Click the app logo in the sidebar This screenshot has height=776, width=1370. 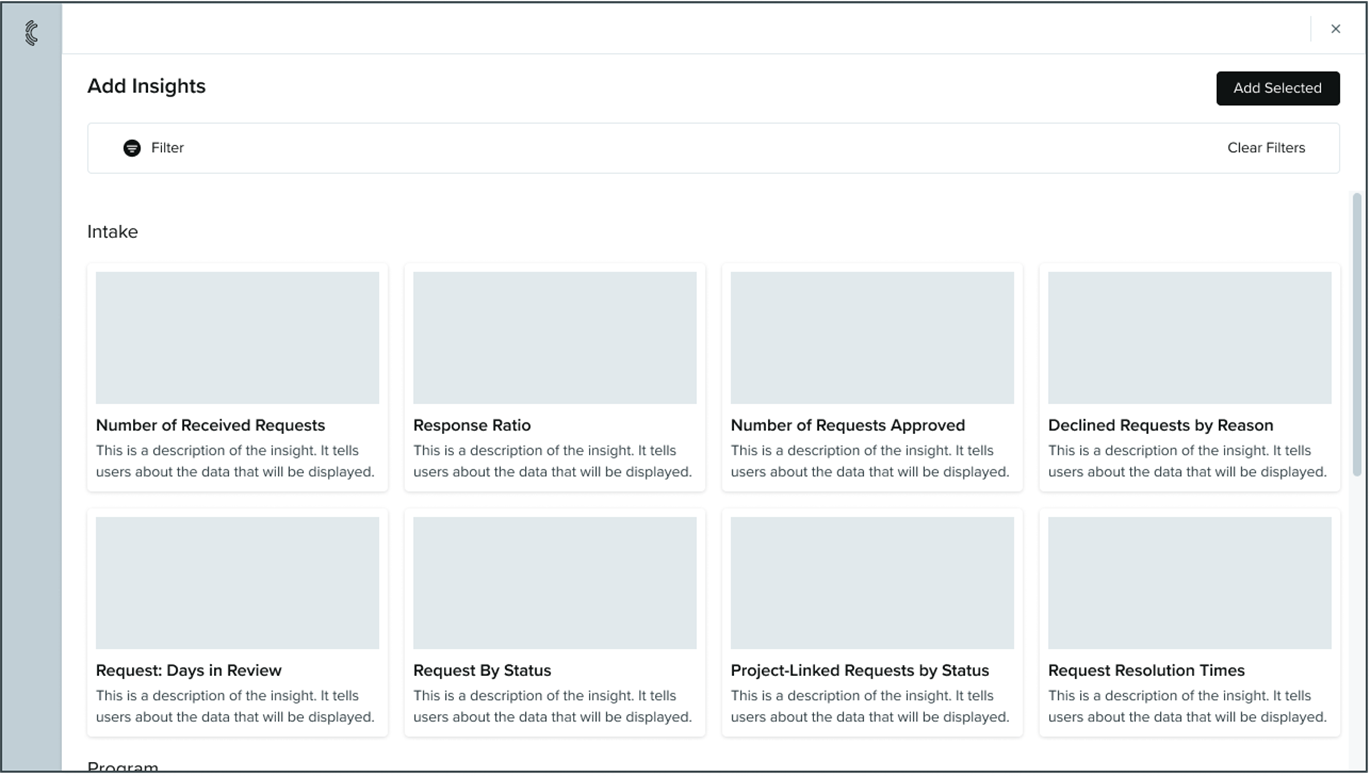point(31,33)
